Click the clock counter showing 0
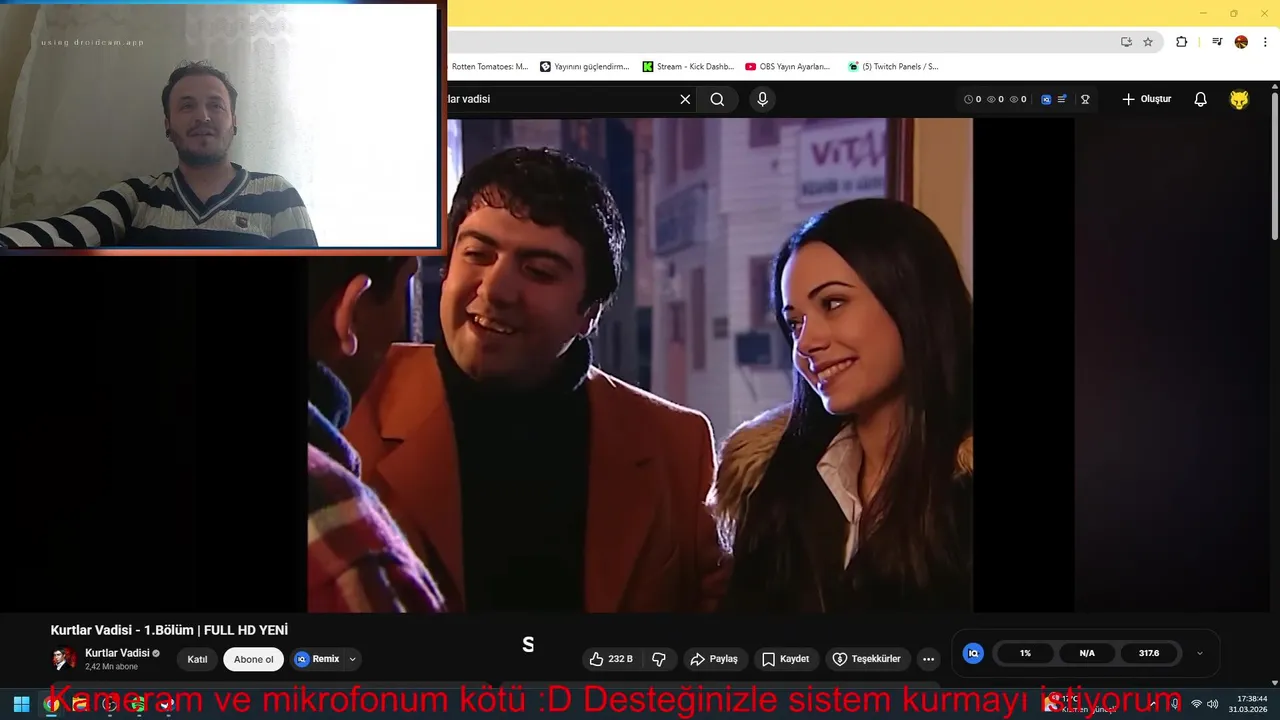This screenshot has height=720, width=1280. coord(972,99)
